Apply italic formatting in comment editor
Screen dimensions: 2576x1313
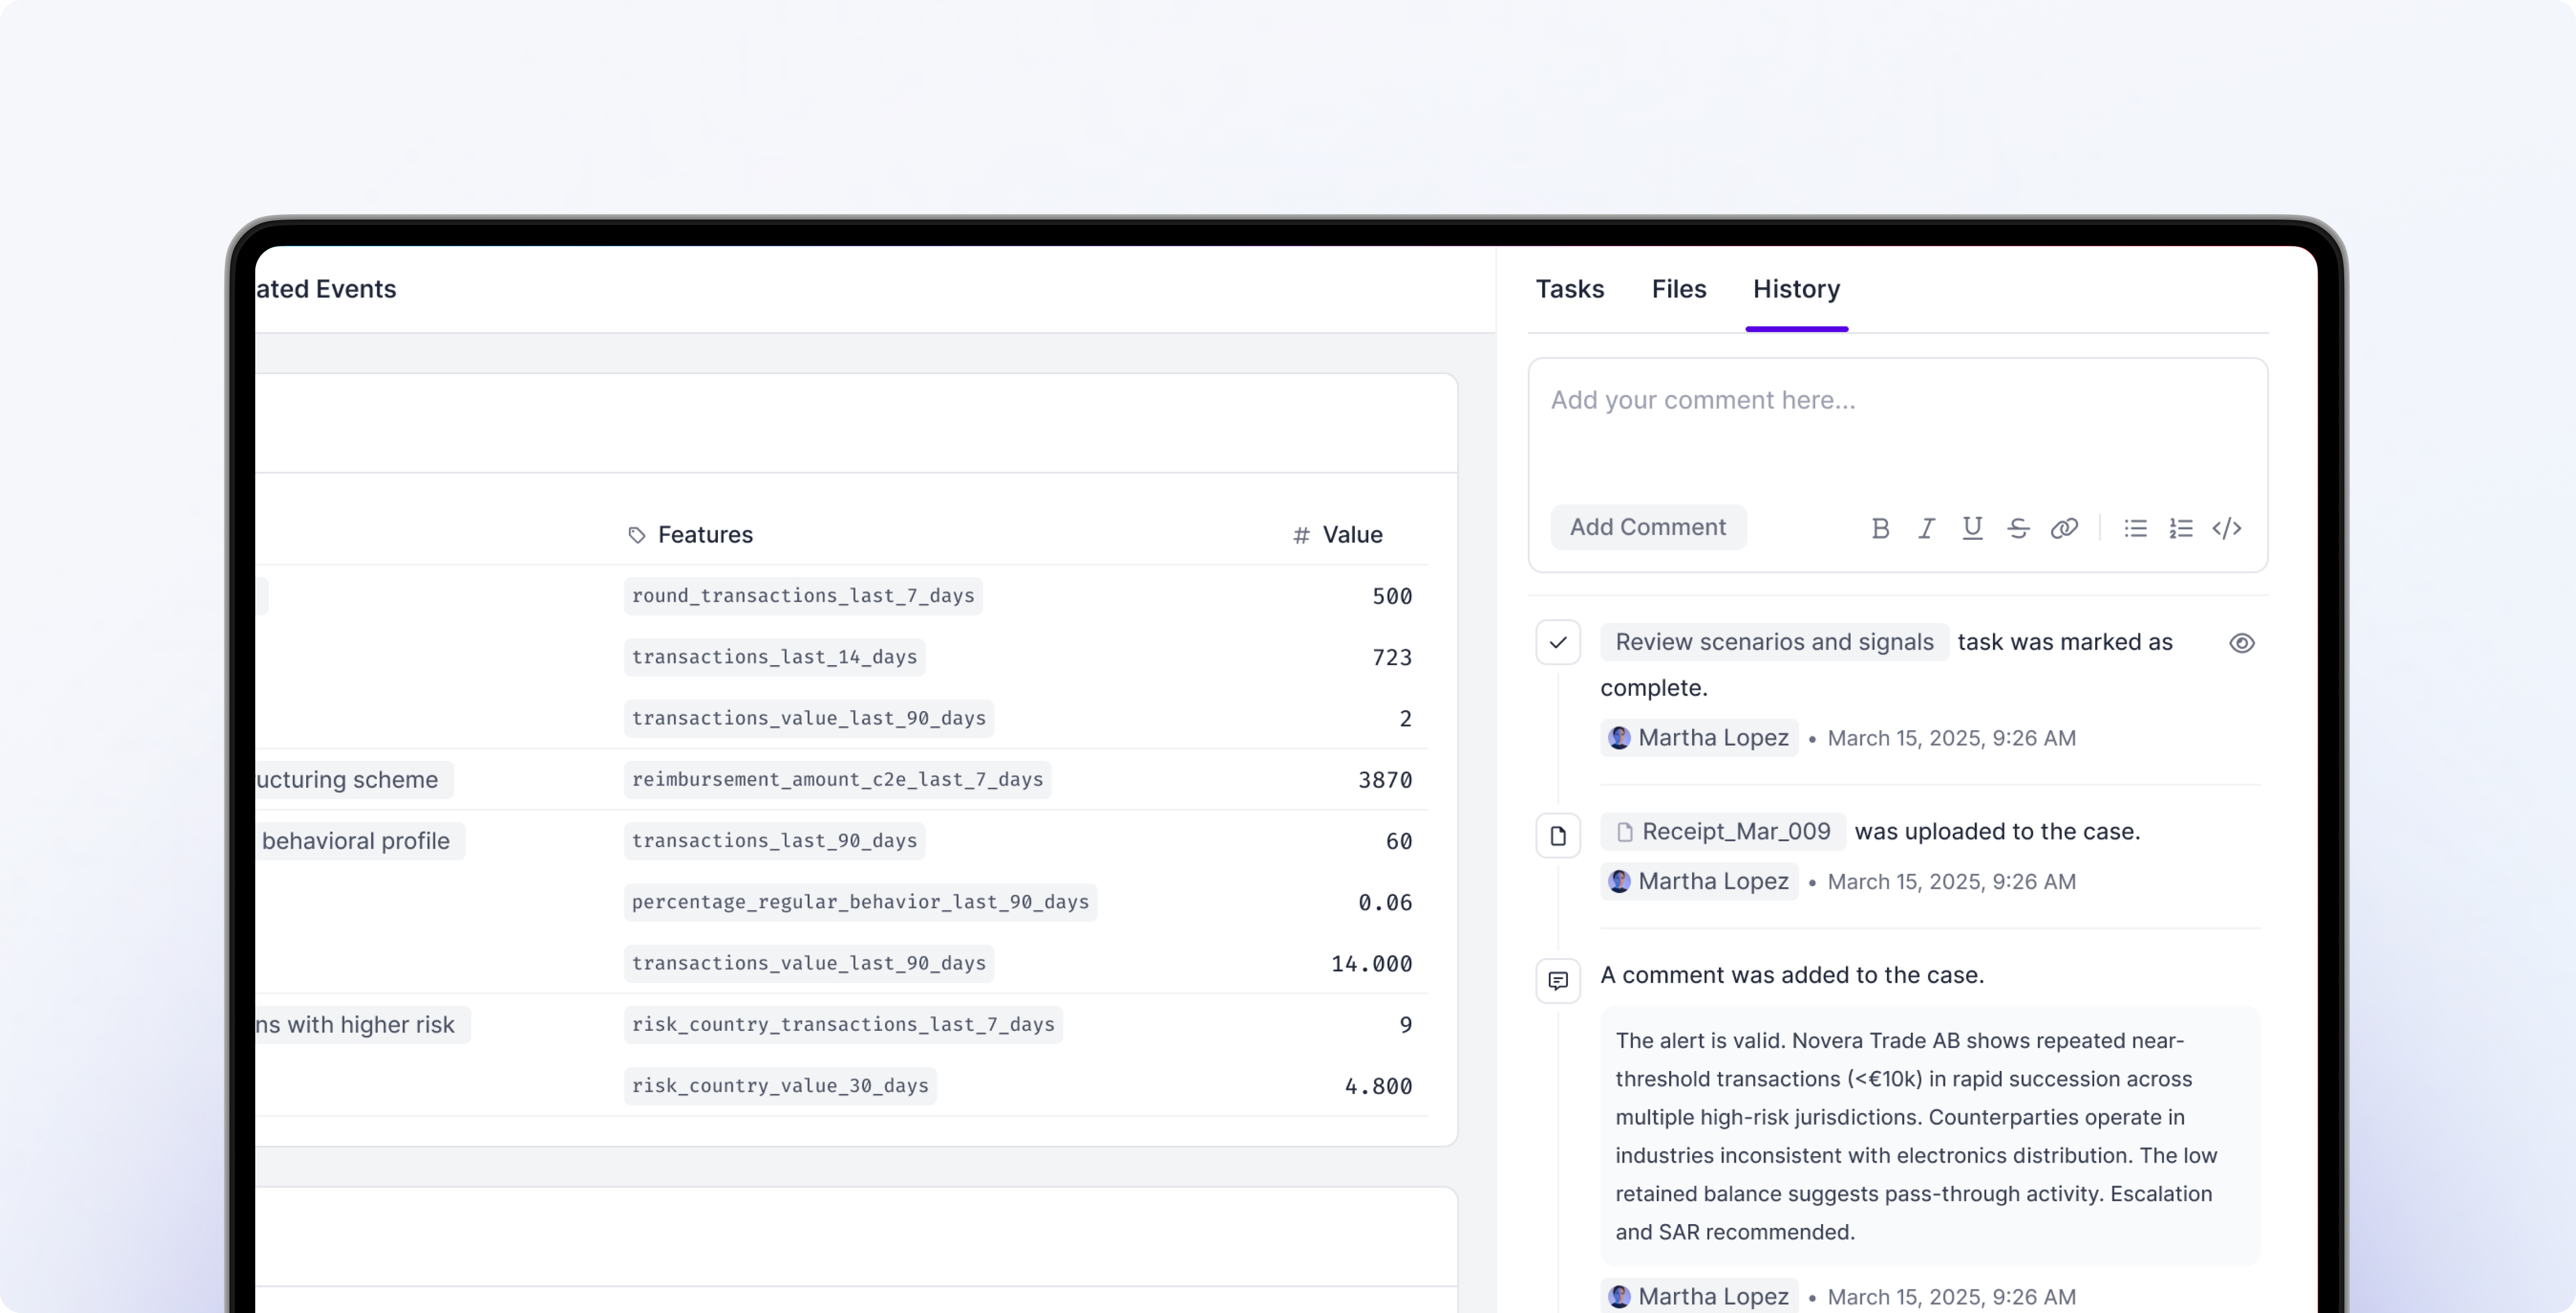pyautogui.click(x=1926, y=528)
